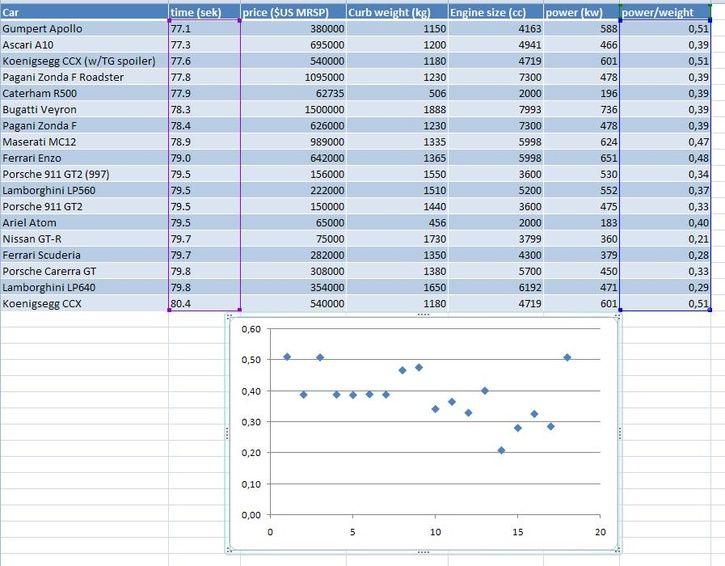Click the 'Pagani Zonda F Roadster' cell
The width and height of the screenshot is (725, 566).
tap(84, 77)
